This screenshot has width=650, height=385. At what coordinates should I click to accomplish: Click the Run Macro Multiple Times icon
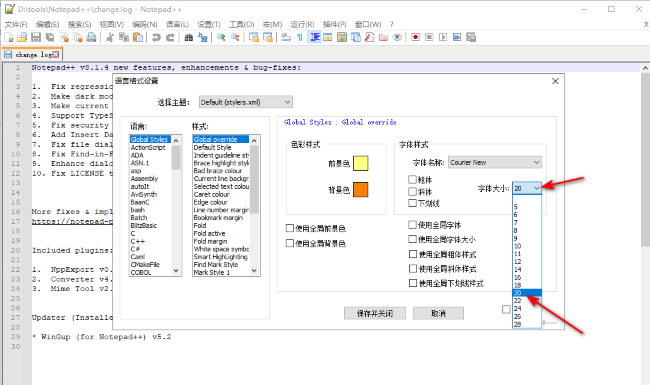tap(457, 38)
